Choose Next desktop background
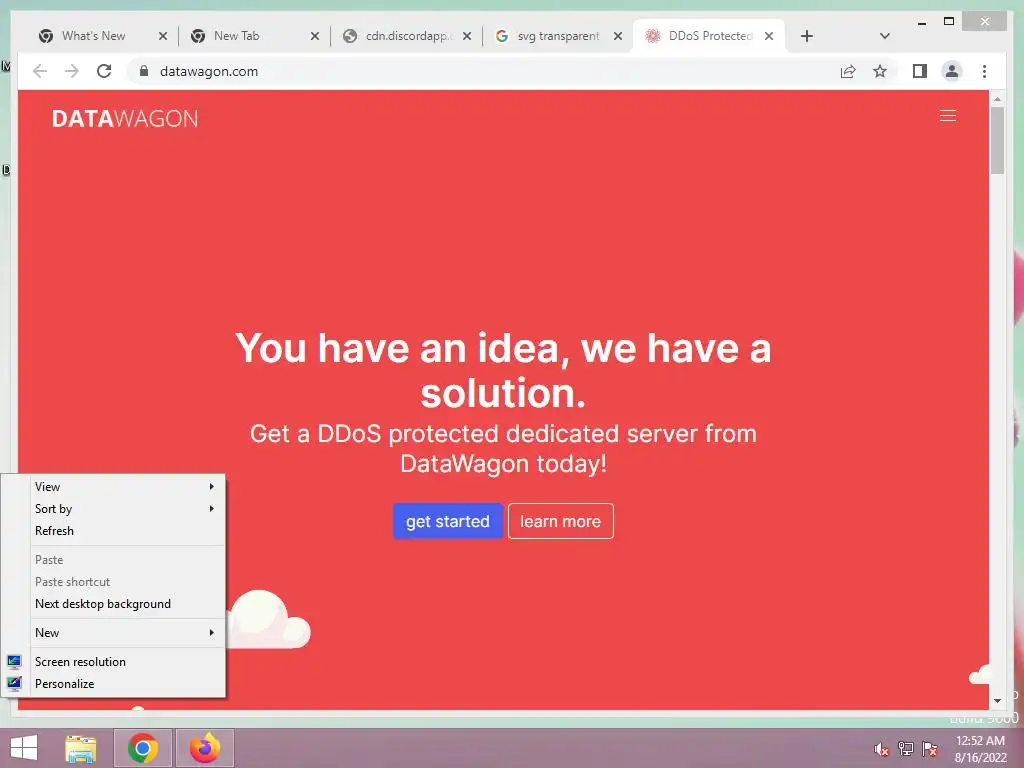1024x768 pixels. click(x=124, y=604)
